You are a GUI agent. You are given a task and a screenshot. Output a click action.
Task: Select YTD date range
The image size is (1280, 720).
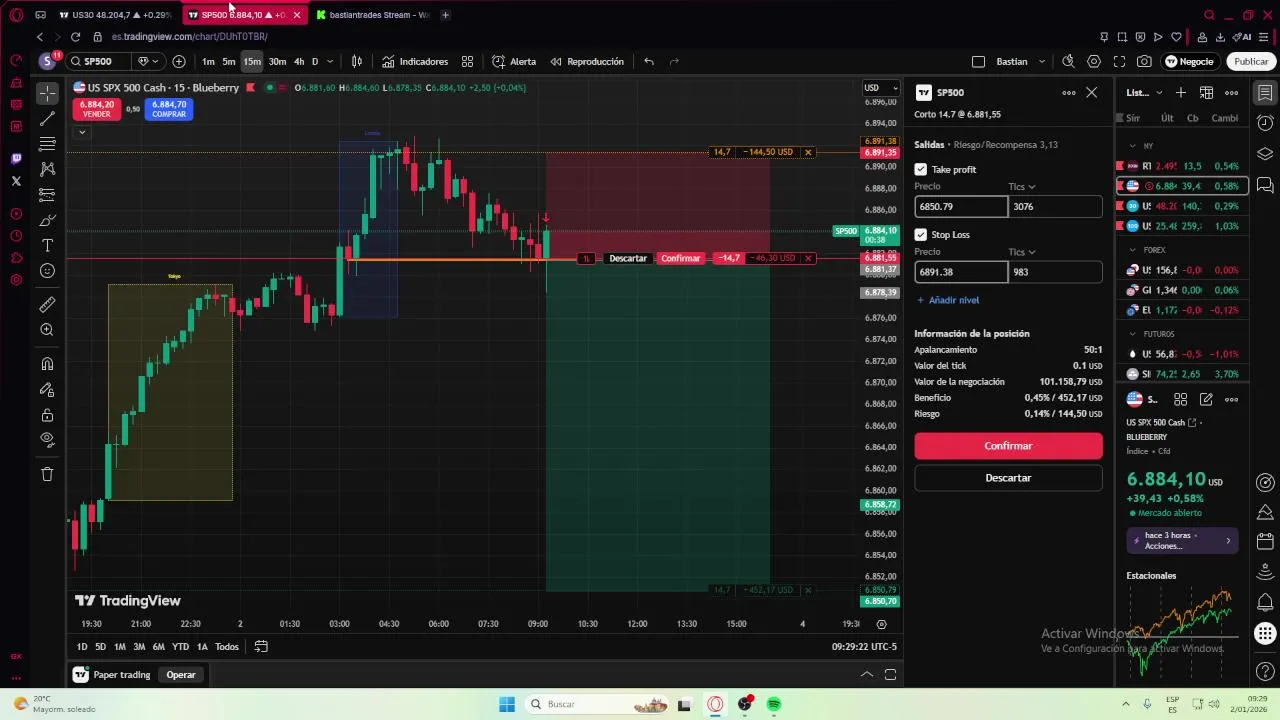pos(180,647)
